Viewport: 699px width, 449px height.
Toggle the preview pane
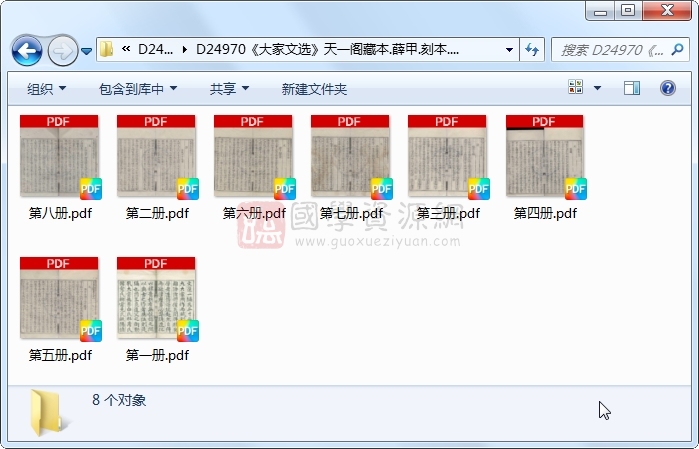632,88
